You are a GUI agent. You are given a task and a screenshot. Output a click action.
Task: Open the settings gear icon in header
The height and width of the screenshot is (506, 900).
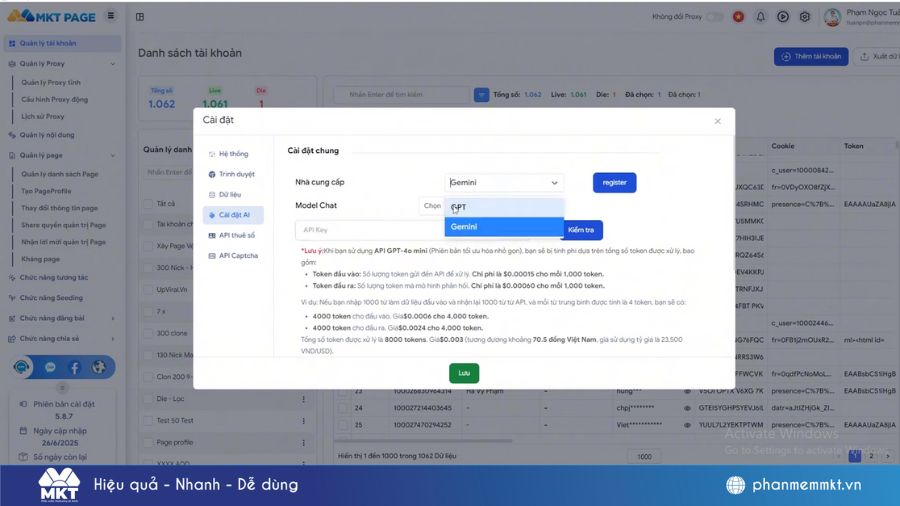[x=805, y=17]
